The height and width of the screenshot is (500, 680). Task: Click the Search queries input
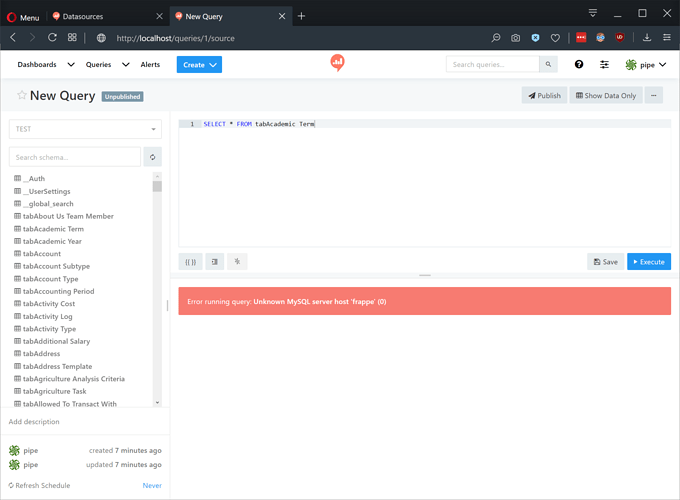(x=493, y=64)
